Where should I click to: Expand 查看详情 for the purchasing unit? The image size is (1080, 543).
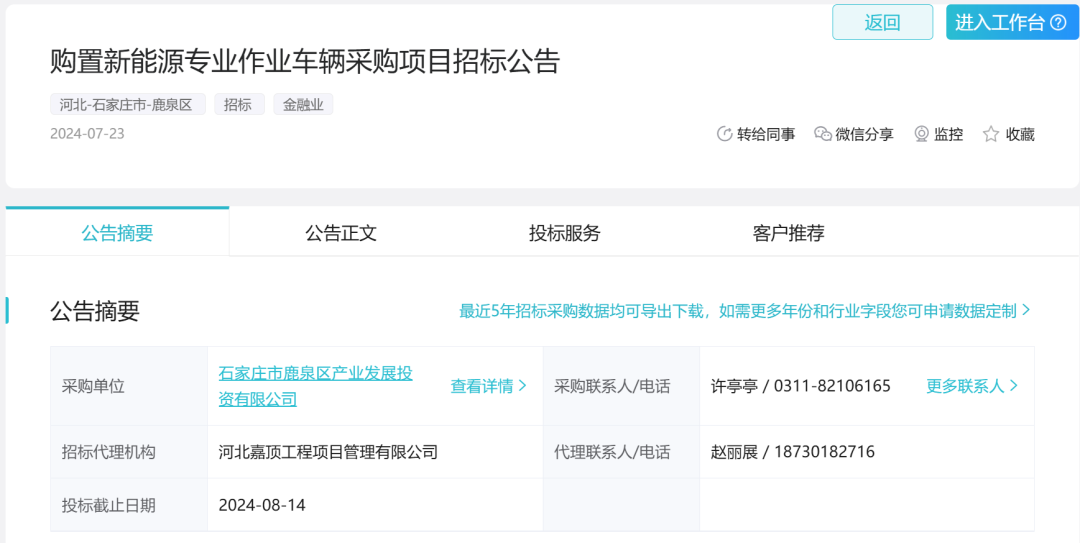[488, 386]
